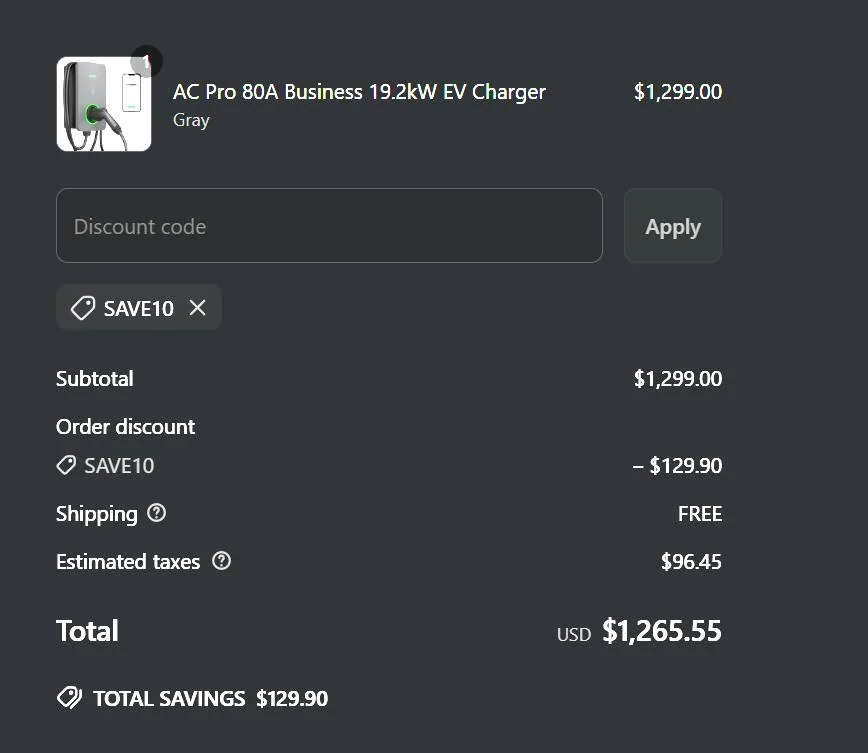
Task: Focus the Discount code input field
Action: tap(329, 226)
